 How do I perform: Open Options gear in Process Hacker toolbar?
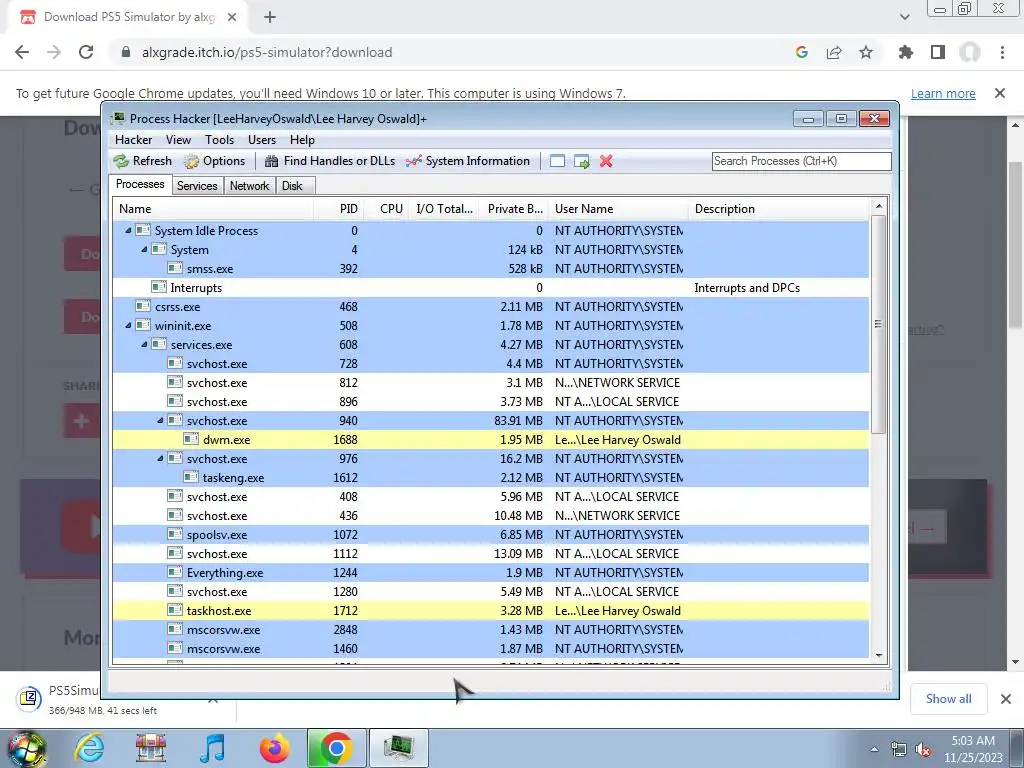[x=191, y=161]
